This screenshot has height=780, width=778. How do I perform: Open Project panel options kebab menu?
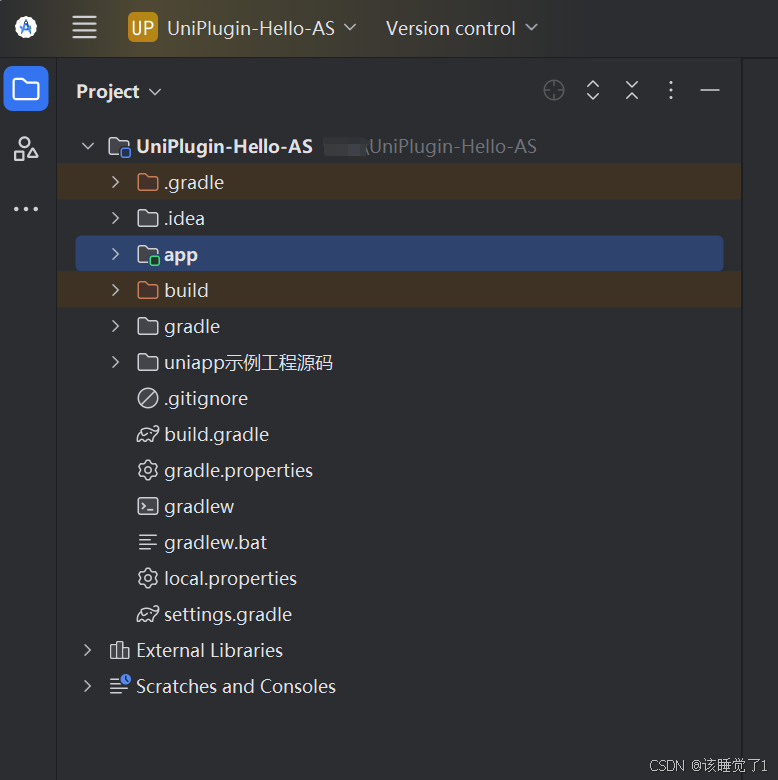tap(671, 90)
